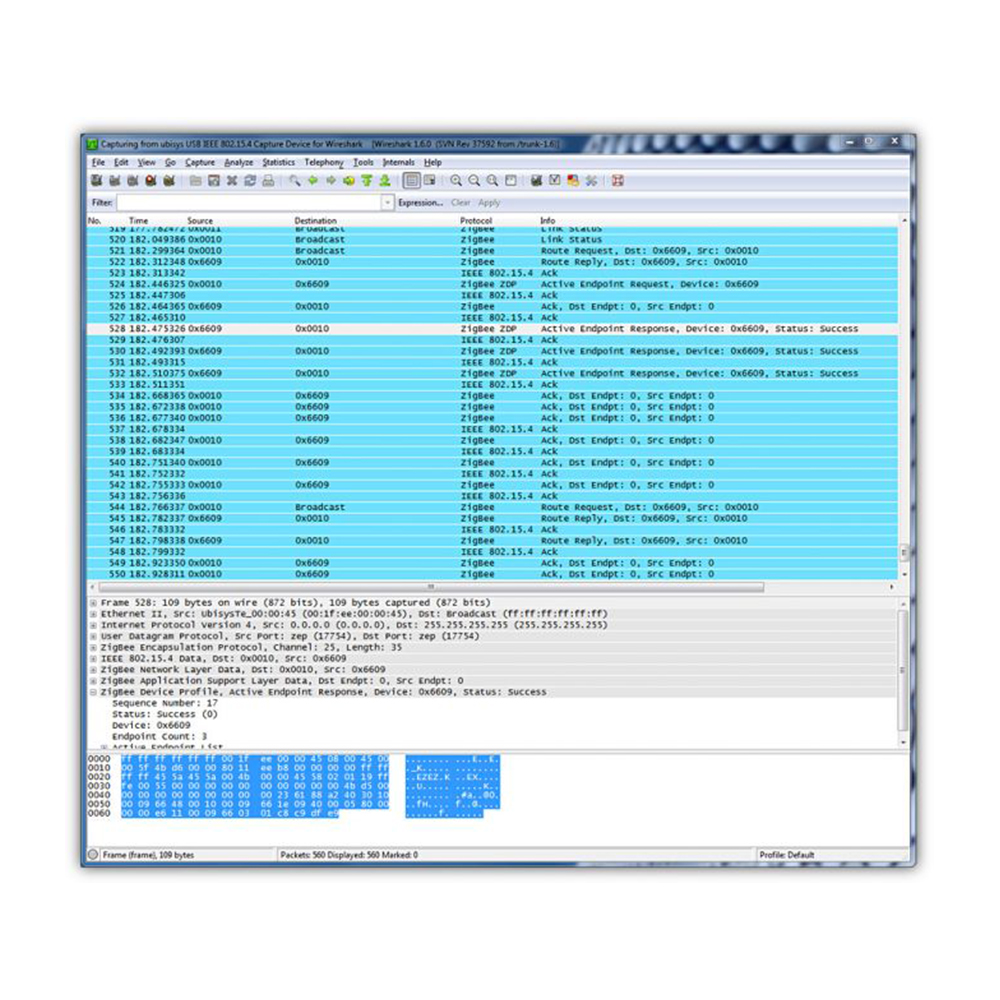Collapse the ZigBee Device Profile node
The width and height of the screenshot is (1000, 1000).
pyautogui.click(x=93, y=692)
